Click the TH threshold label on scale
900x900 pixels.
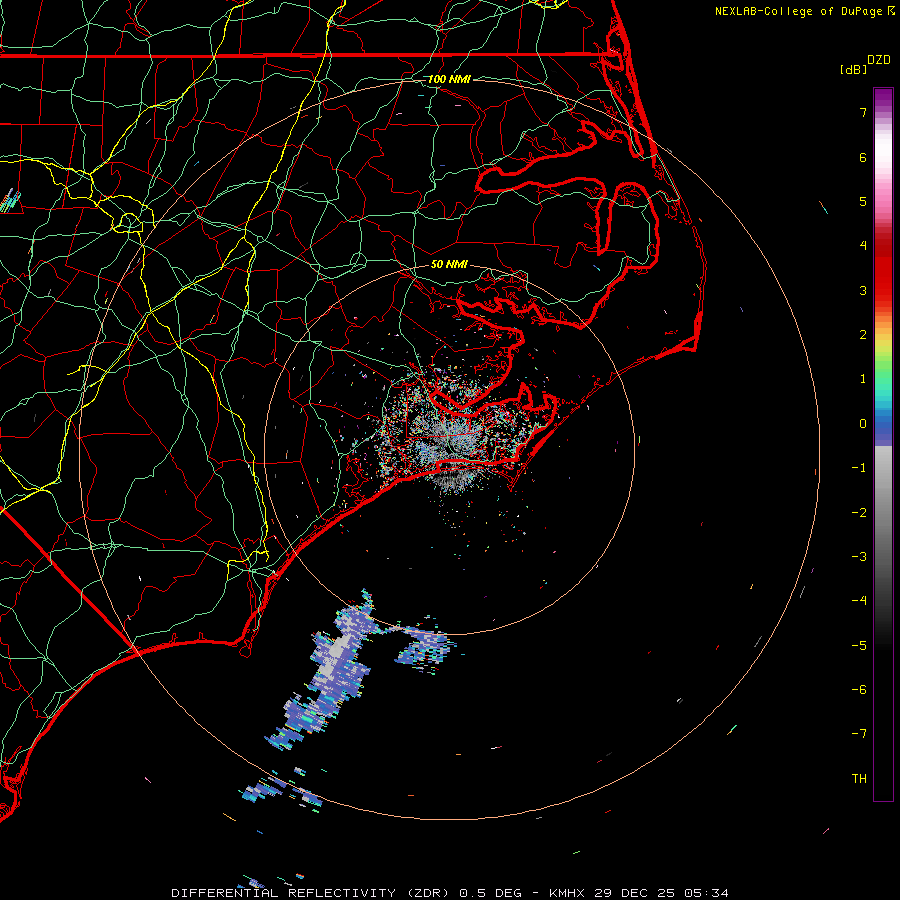(x=859, y=779)
